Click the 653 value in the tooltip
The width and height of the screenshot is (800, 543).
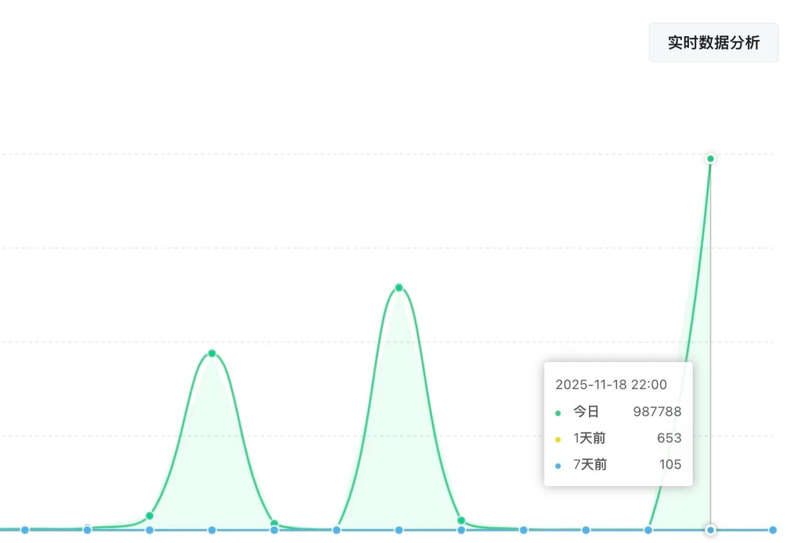coord(669,439)
